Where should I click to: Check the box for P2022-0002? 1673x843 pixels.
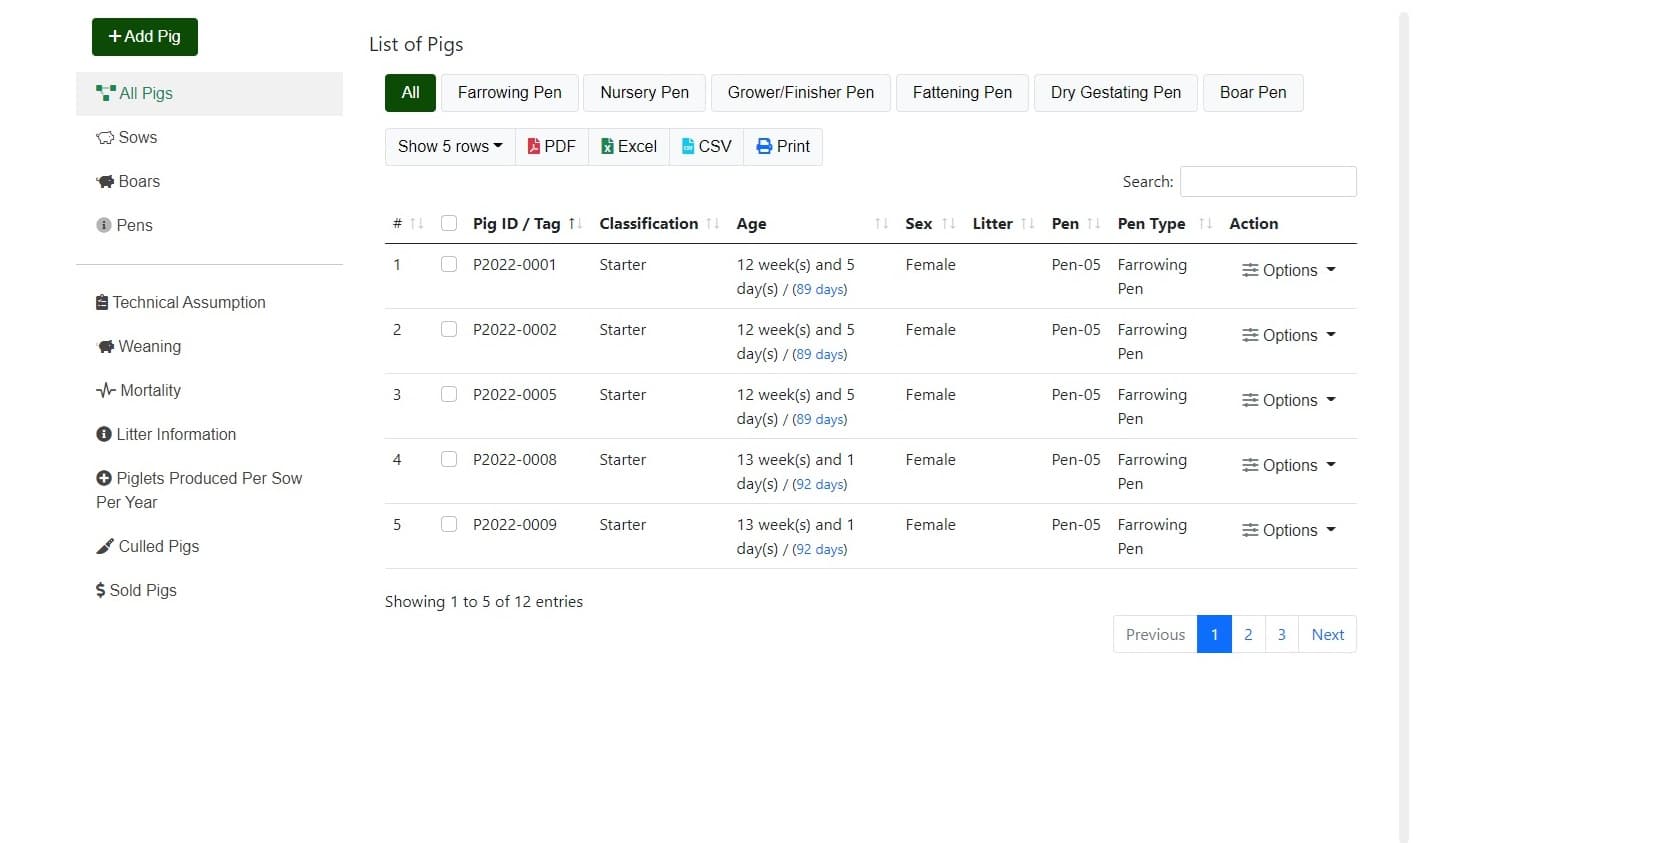[449, 329]
